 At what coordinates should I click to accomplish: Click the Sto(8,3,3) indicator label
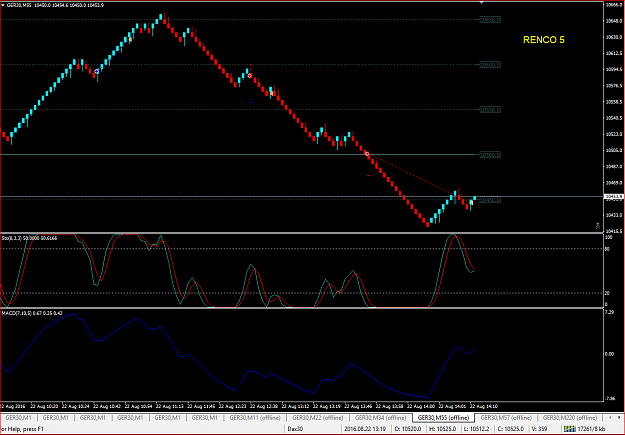29,238
